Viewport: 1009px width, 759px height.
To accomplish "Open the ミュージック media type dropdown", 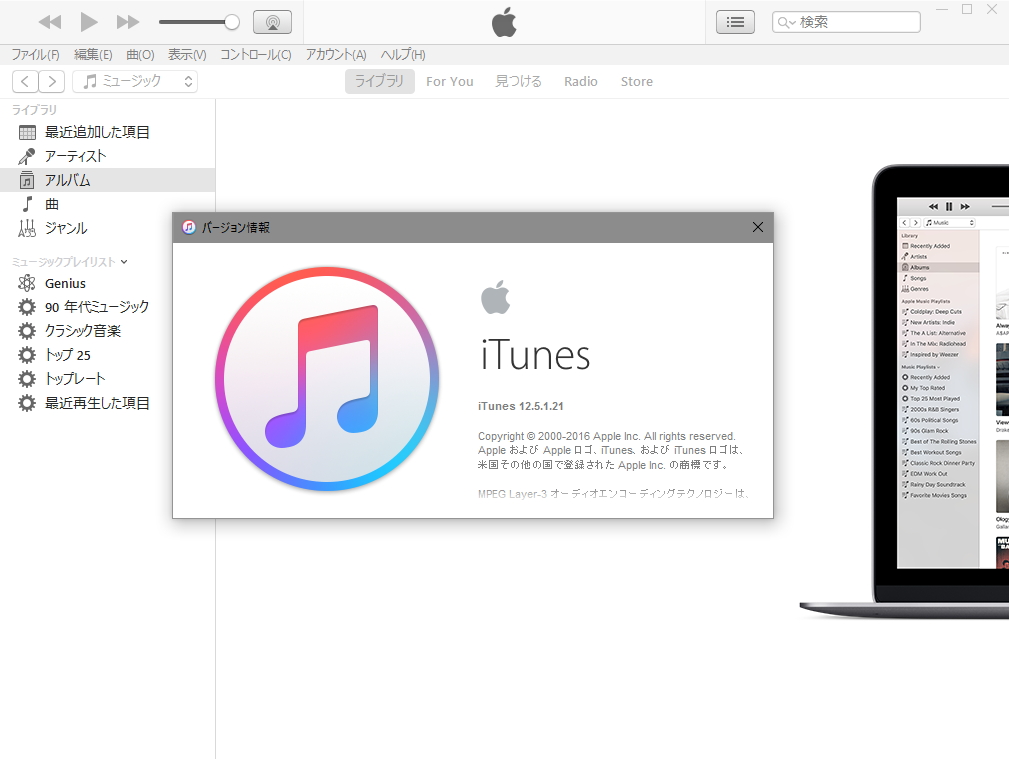I will [x=135, y=81].
